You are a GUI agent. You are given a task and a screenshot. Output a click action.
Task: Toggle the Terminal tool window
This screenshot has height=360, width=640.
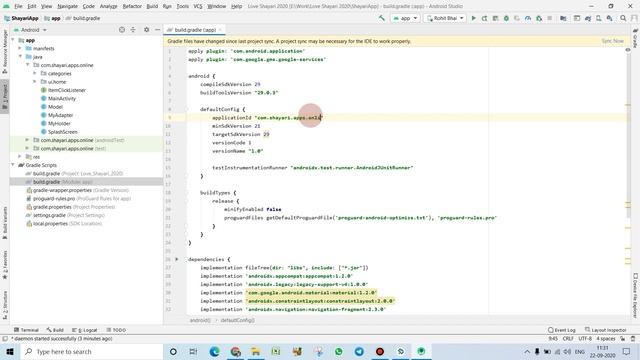tap(26, 330)
